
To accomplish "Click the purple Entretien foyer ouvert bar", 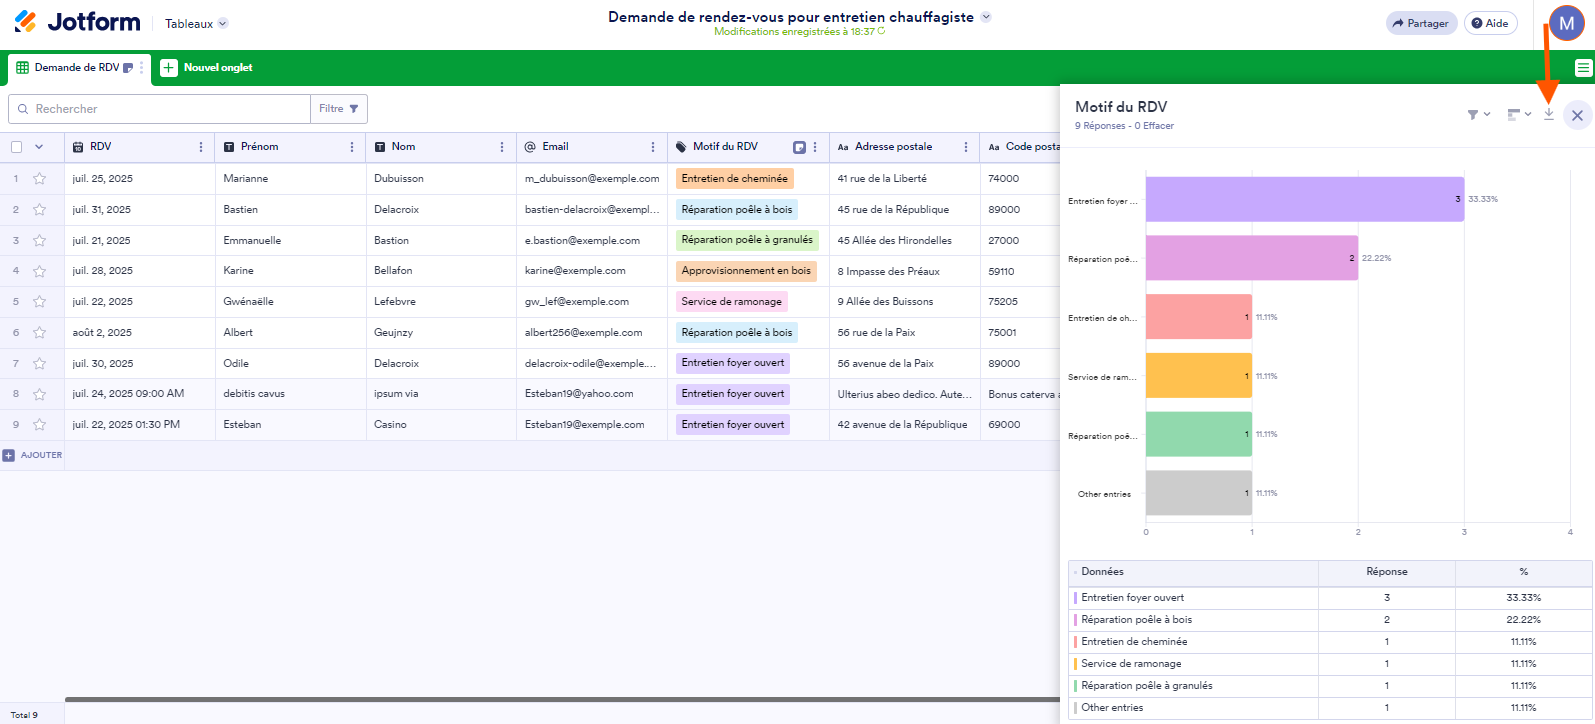I will (1304, 200).
